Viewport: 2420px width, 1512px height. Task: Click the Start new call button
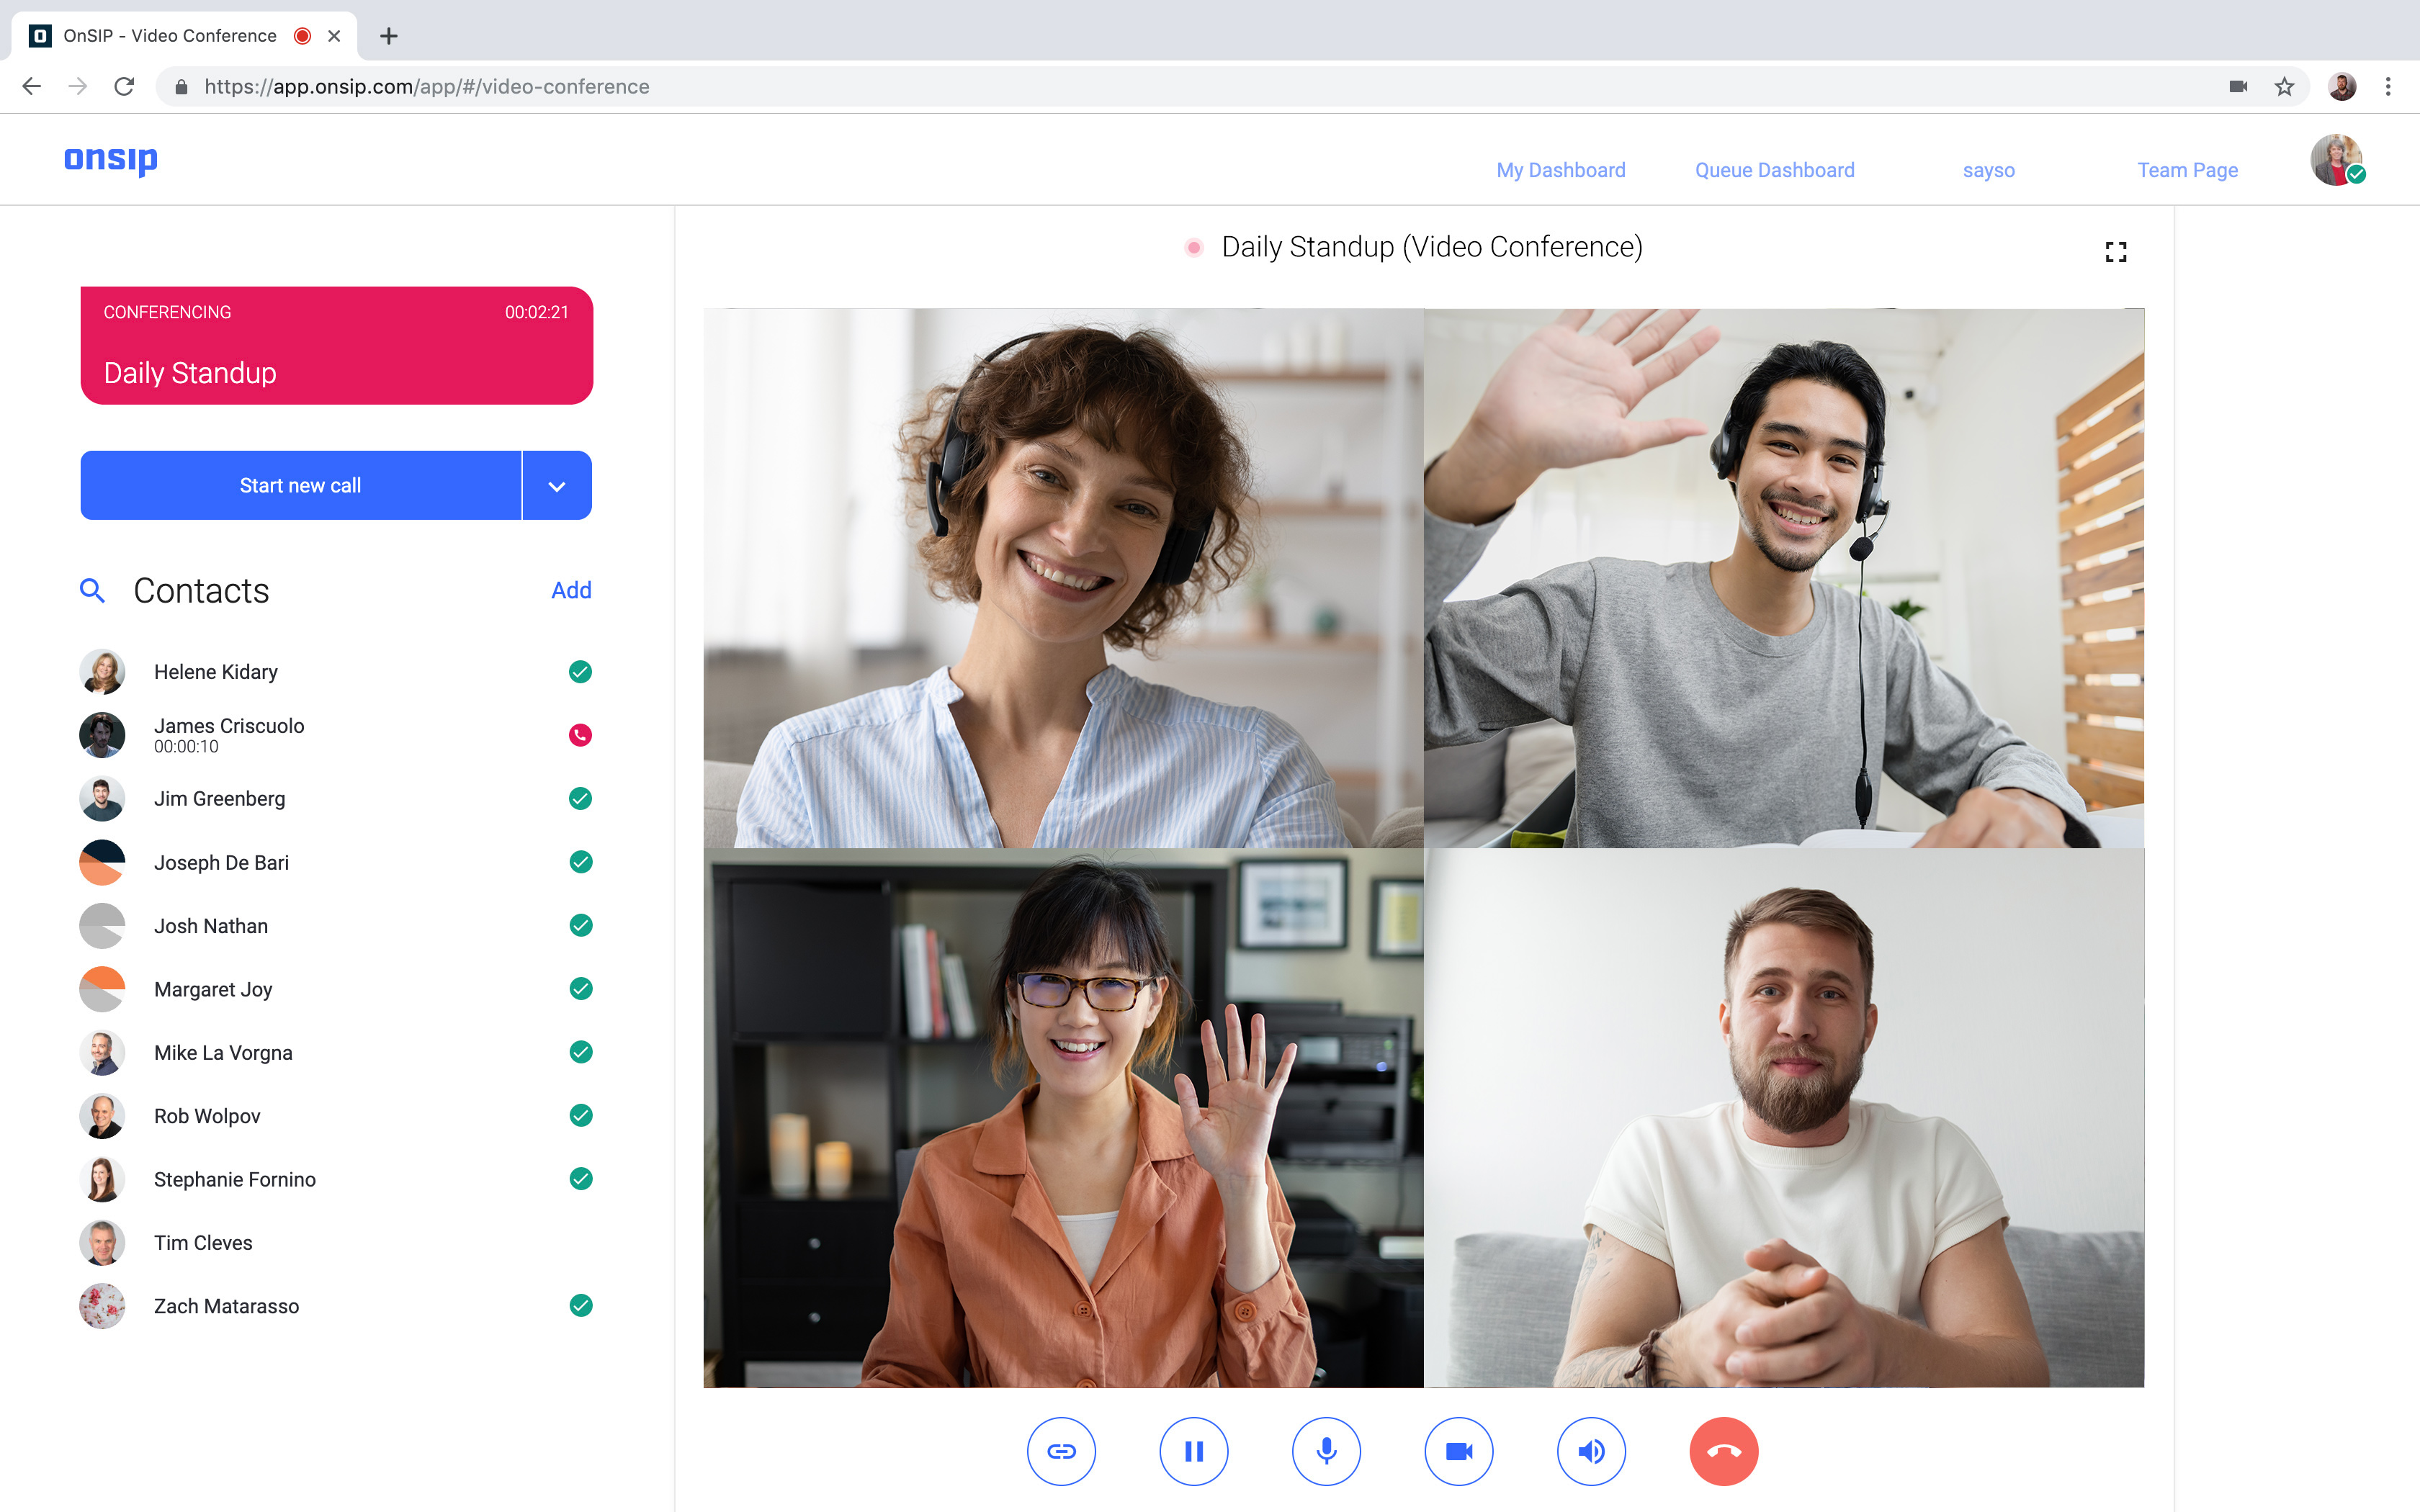pos(301,485)
